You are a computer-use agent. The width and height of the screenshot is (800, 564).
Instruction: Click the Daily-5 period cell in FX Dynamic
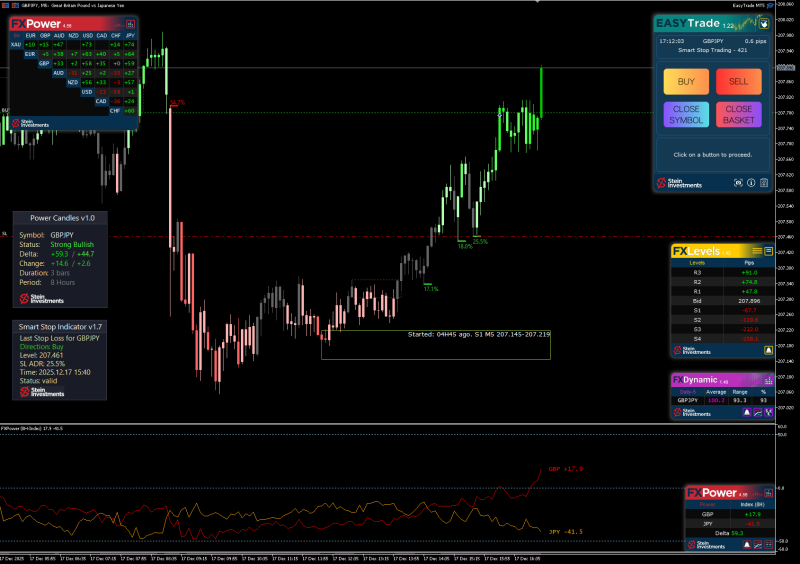pyautogui.click(x=688, y=392)
